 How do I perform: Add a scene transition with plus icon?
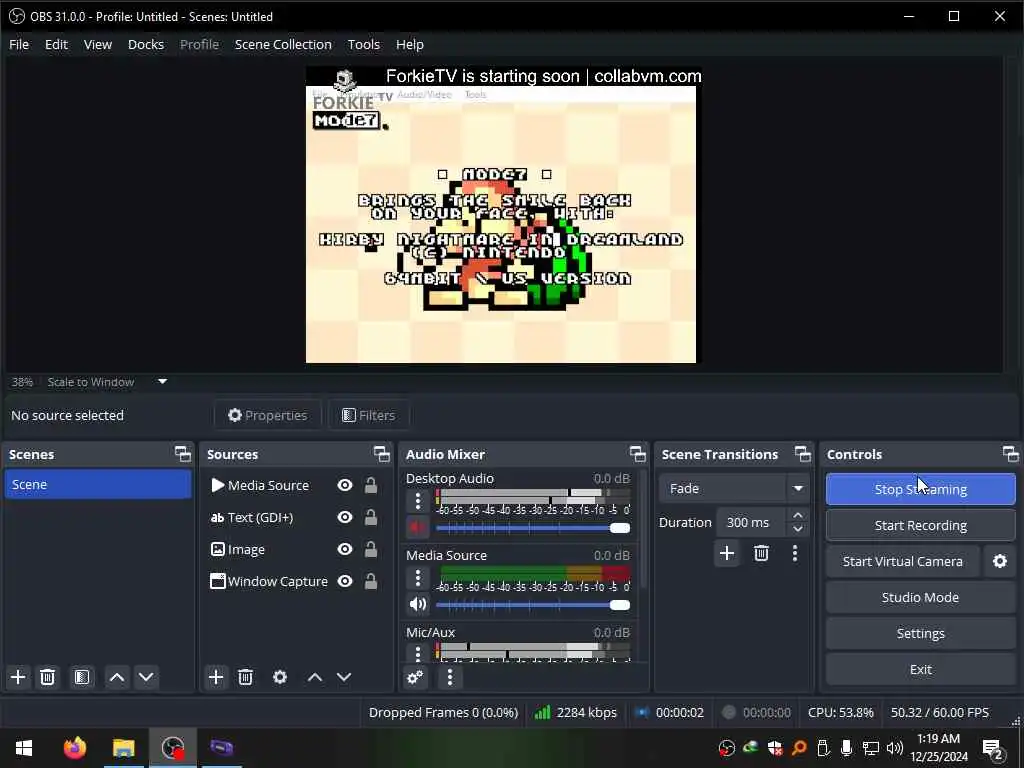click(727, 554)
